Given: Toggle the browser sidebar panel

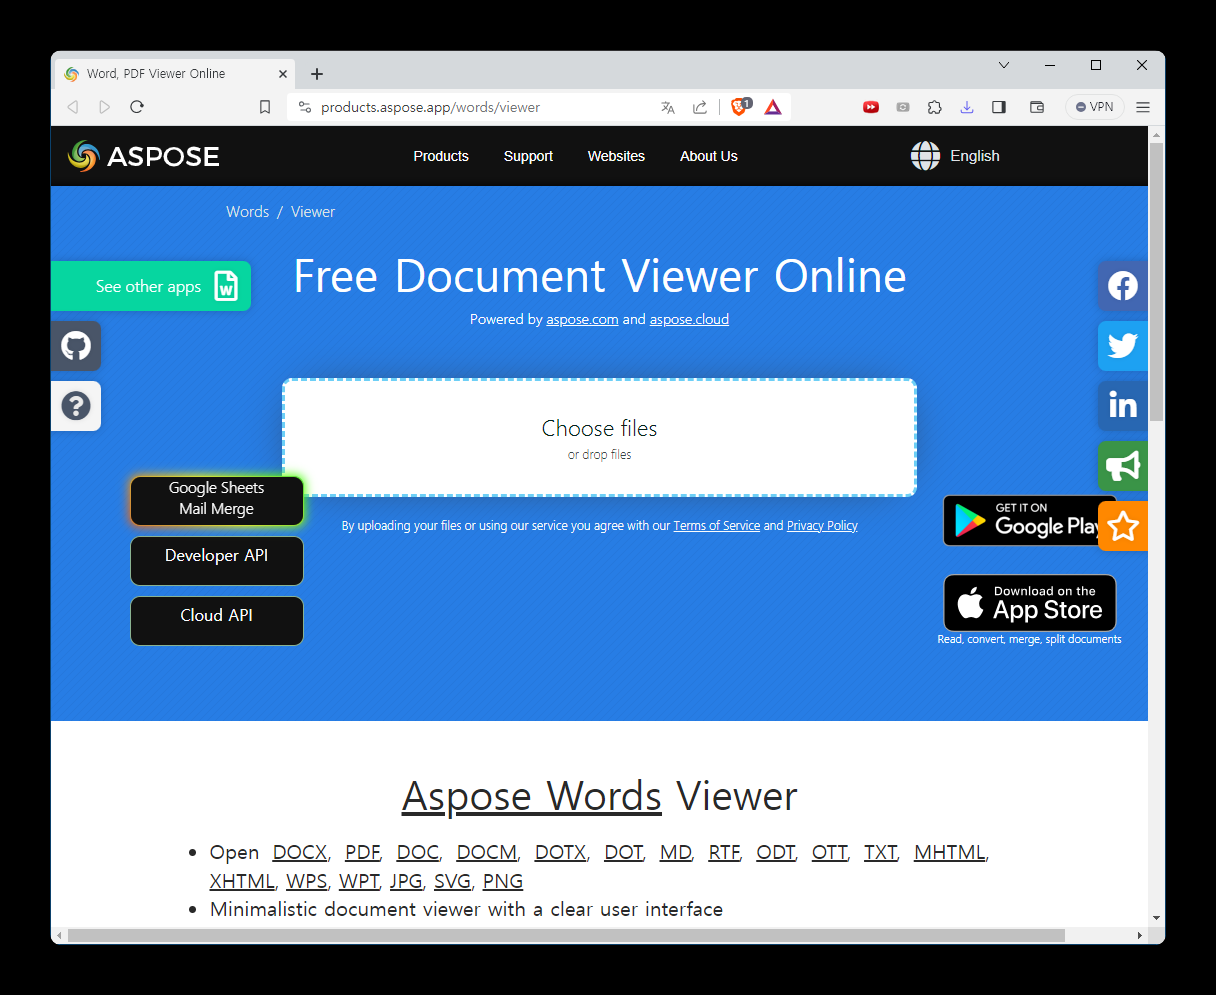Looking at the screenshot, I should point(999,107).
